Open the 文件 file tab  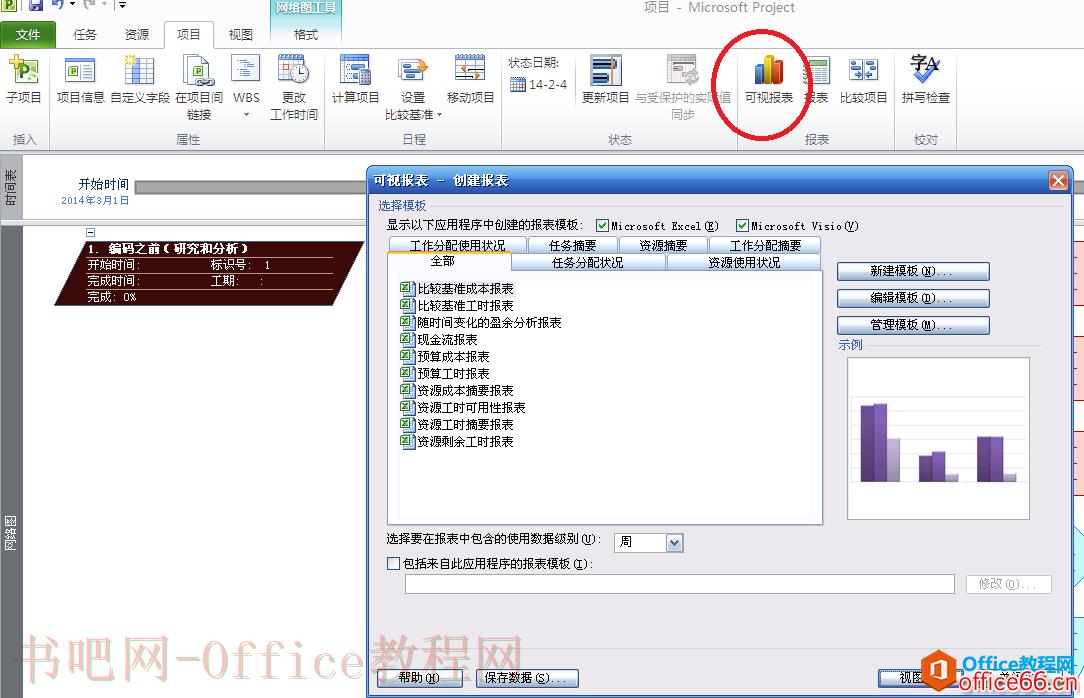tap(28, 35)
